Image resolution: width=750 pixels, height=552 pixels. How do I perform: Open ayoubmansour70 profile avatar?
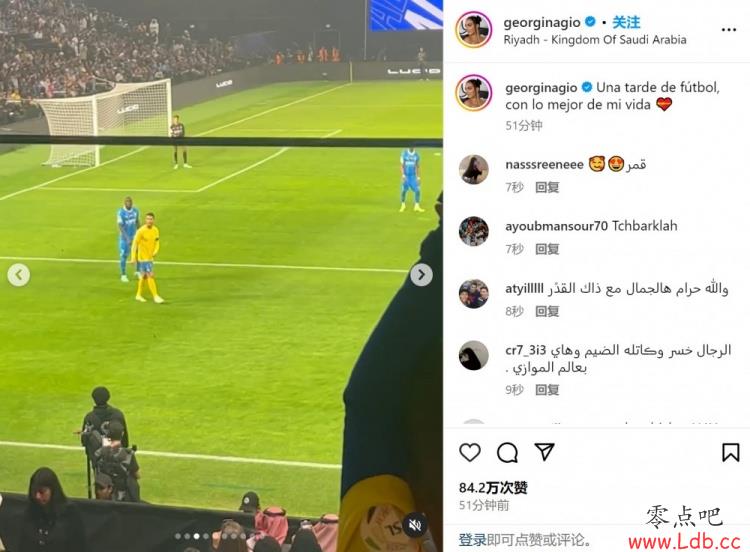point(474,231)
